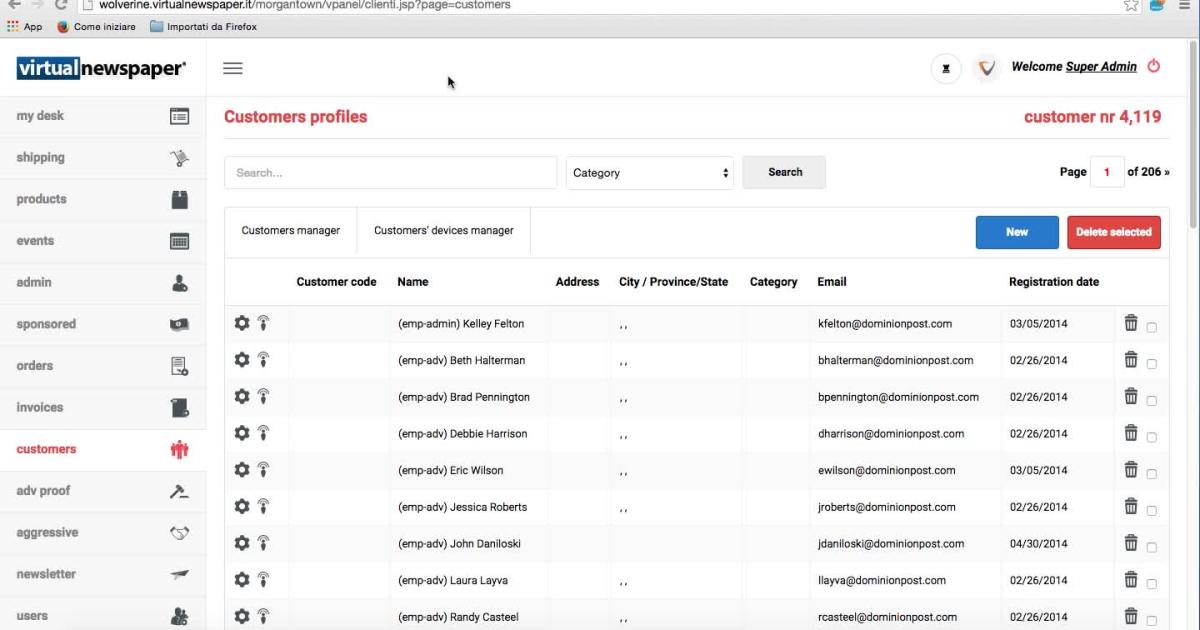This screenshot has width=1200, height=630.
Task: Click the hourglass icon in header
Action: point(946,68)
